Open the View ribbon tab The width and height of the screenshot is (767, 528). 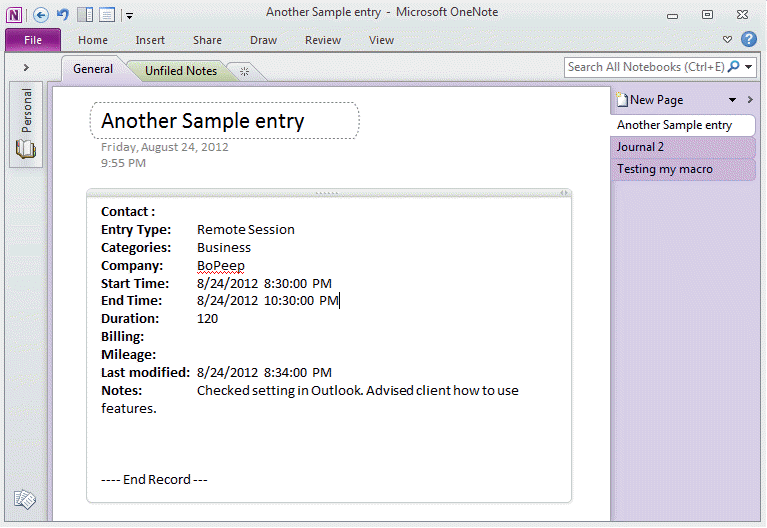(x=381, y=40)
